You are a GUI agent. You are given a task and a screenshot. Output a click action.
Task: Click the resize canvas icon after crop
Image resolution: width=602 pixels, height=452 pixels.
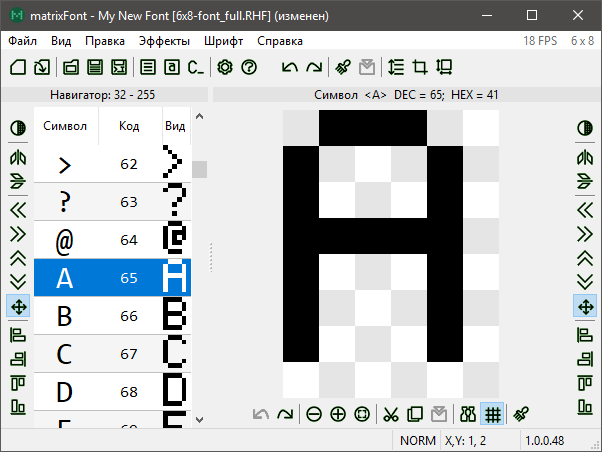pyautogui.click(x=444, y=67)
